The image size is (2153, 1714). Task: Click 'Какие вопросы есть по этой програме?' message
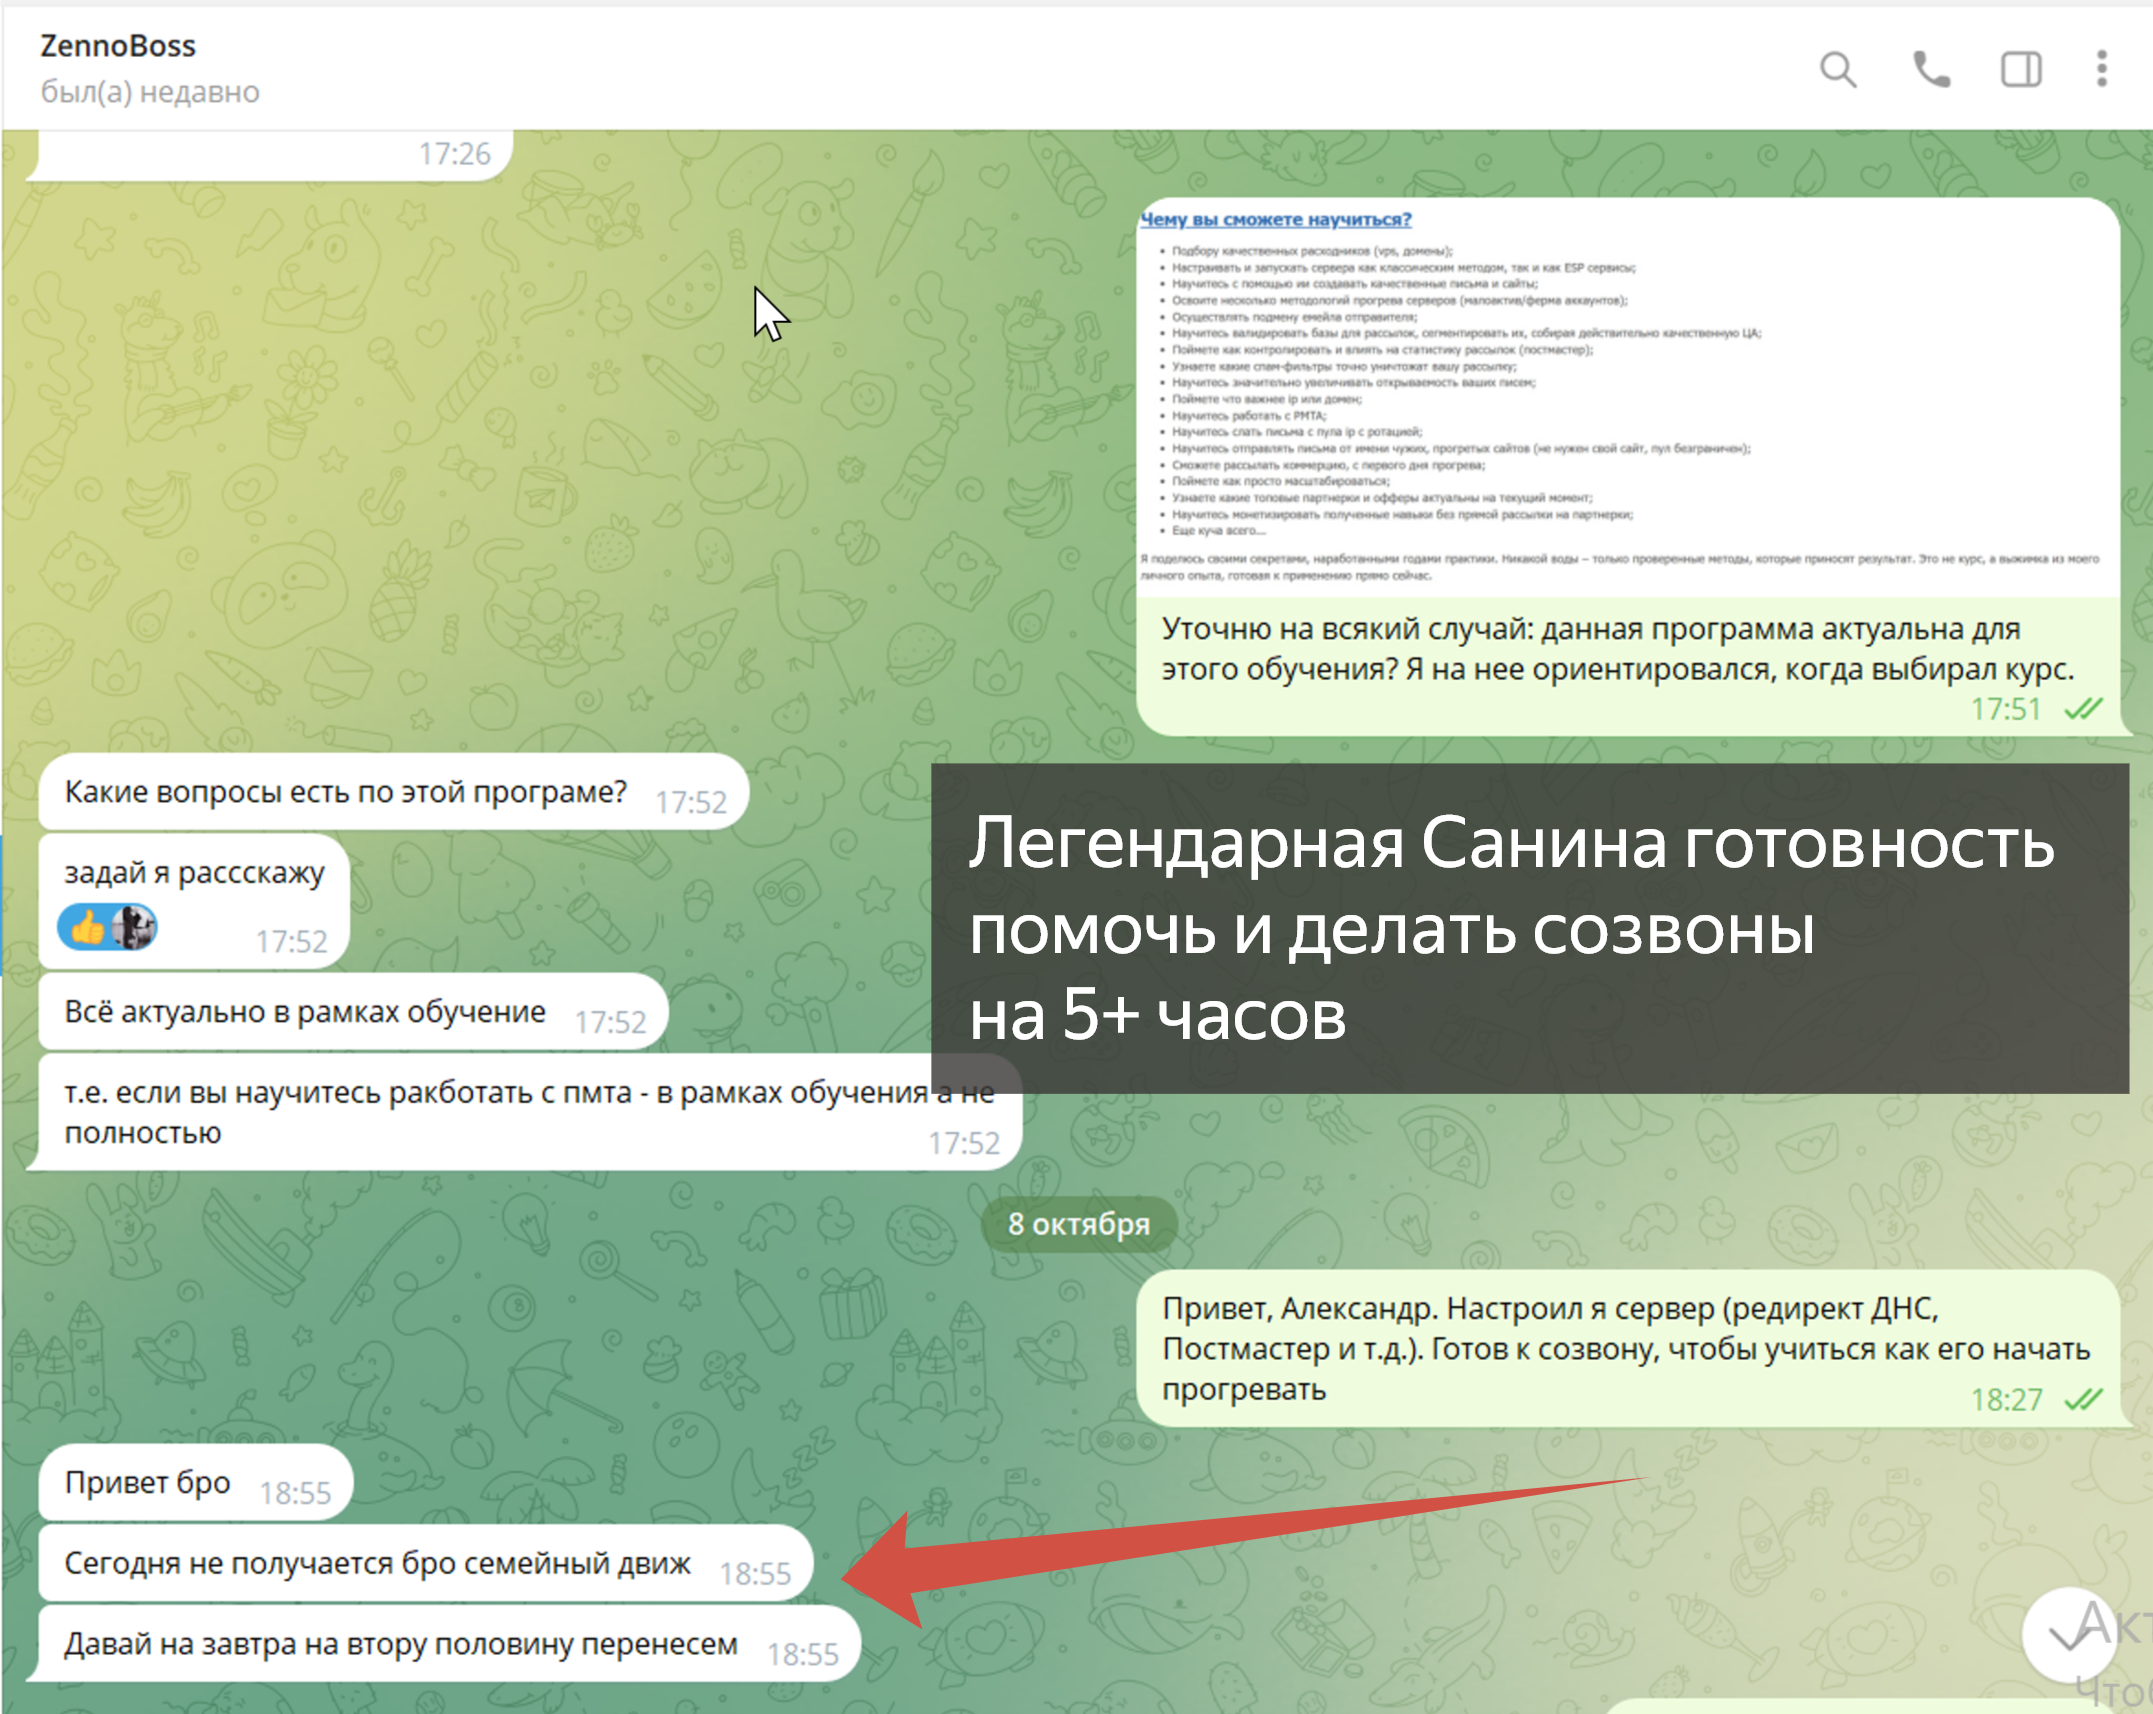(345, 792)
